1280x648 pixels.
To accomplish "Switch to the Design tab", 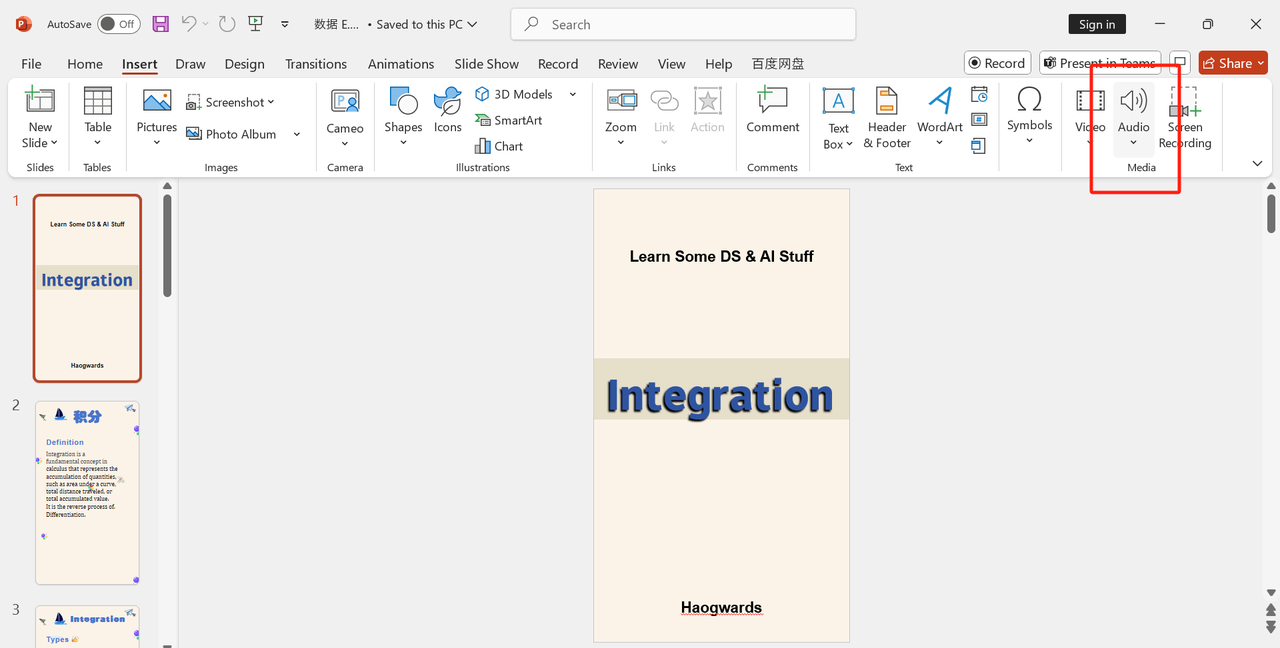I will pos(244,63).
